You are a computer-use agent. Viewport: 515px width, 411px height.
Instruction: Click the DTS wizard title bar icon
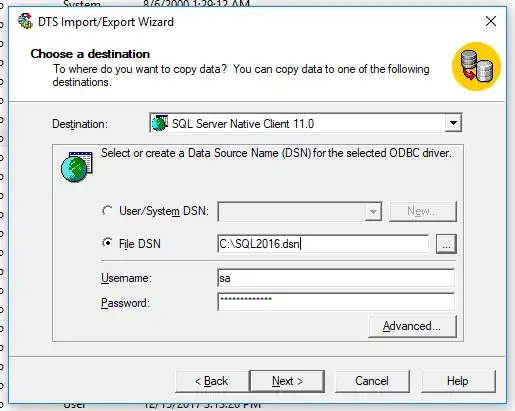coord(25,21)
